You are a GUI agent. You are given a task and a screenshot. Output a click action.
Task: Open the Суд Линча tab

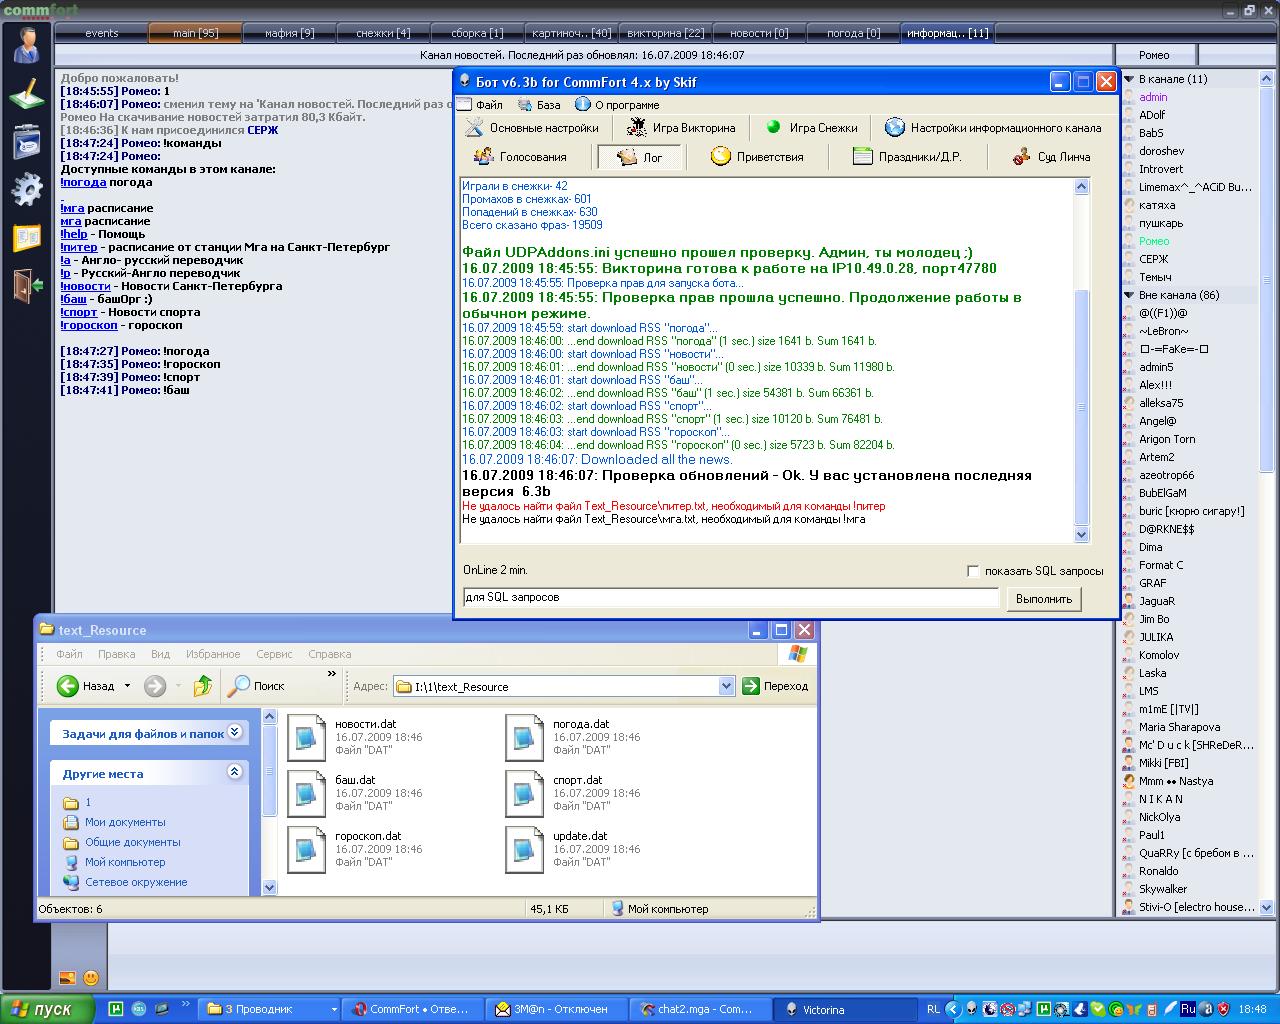1051,157
